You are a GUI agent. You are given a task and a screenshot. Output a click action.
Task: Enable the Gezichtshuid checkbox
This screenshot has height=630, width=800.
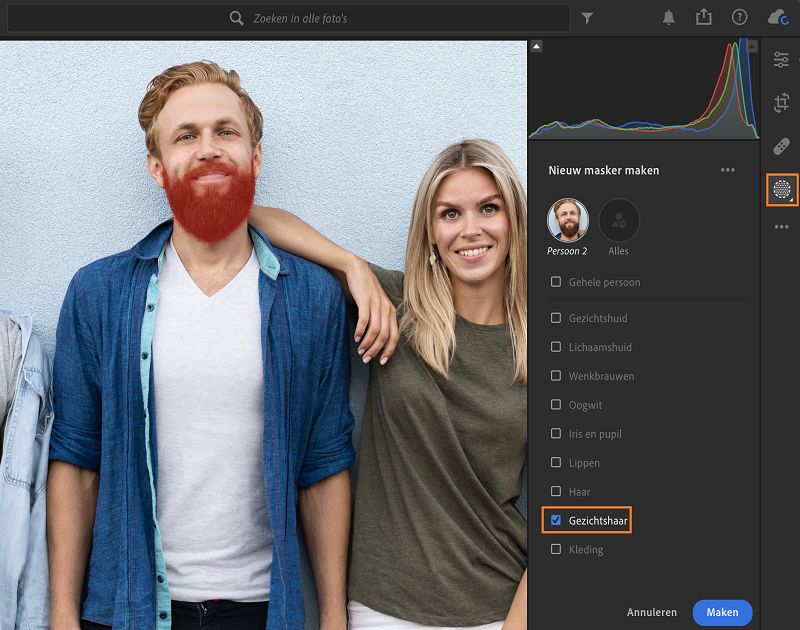point(556,318)
